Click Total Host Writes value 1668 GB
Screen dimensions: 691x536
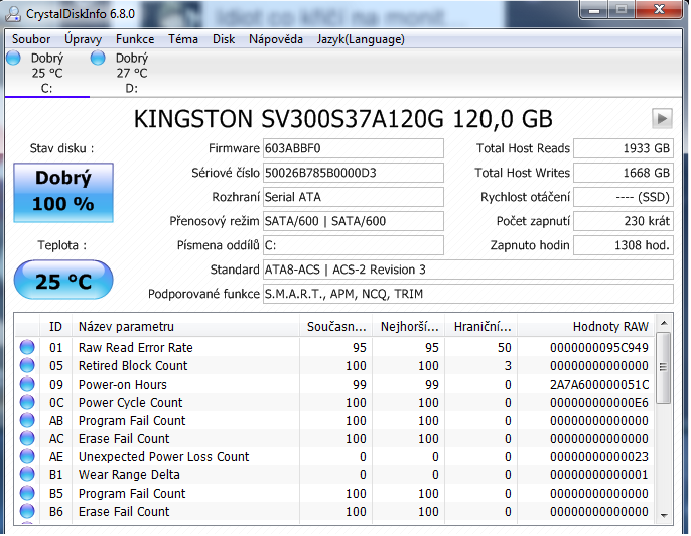[x=623, y=173]
